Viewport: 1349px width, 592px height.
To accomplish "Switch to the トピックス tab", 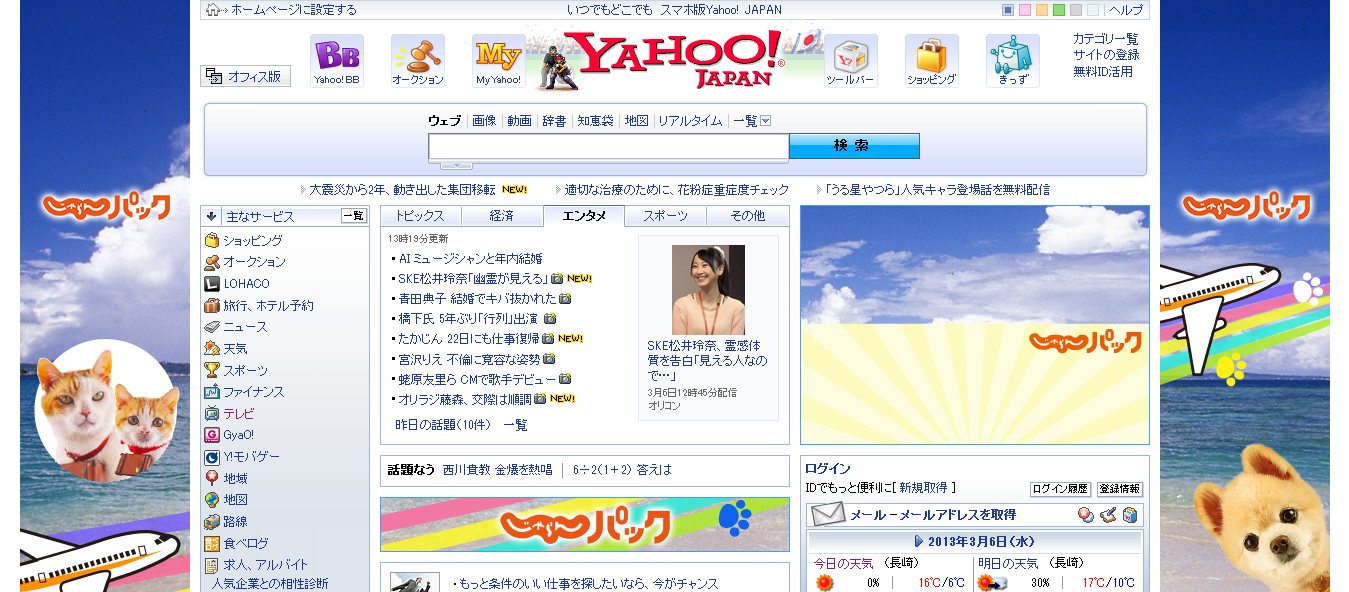I will click(x=420, y=216).
